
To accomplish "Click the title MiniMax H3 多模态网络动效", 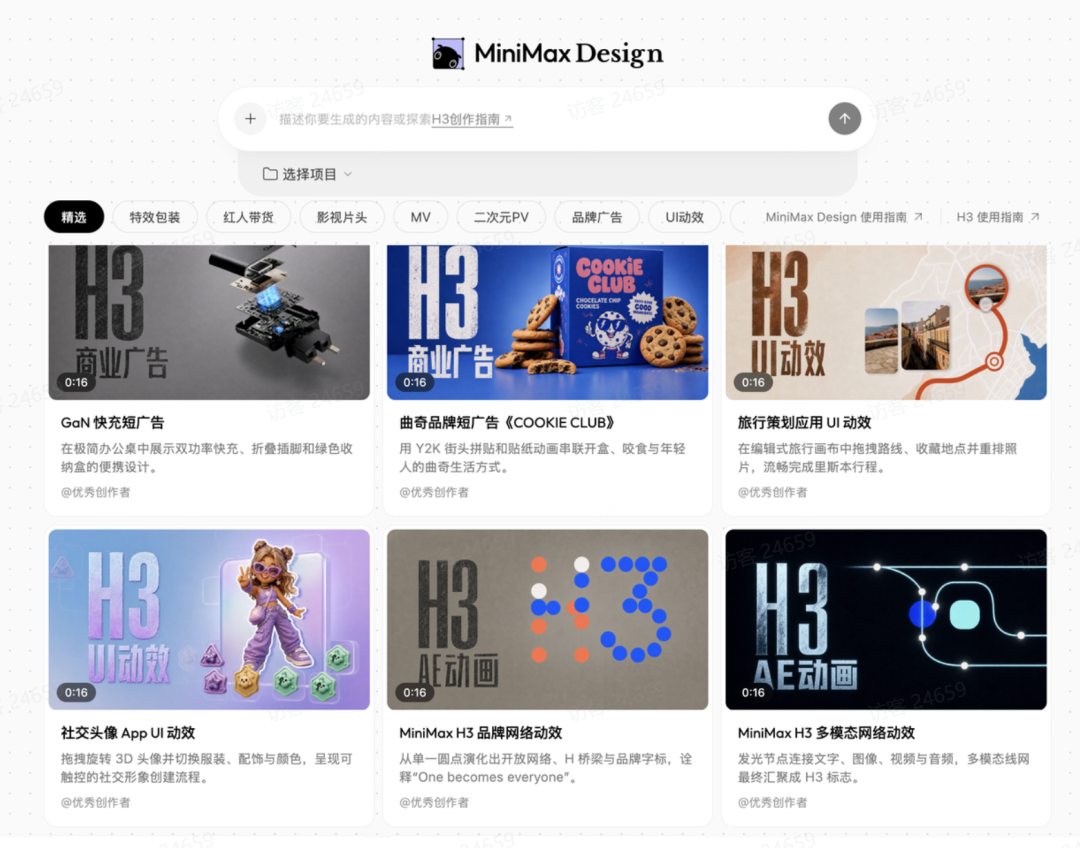I will (827, 732).
